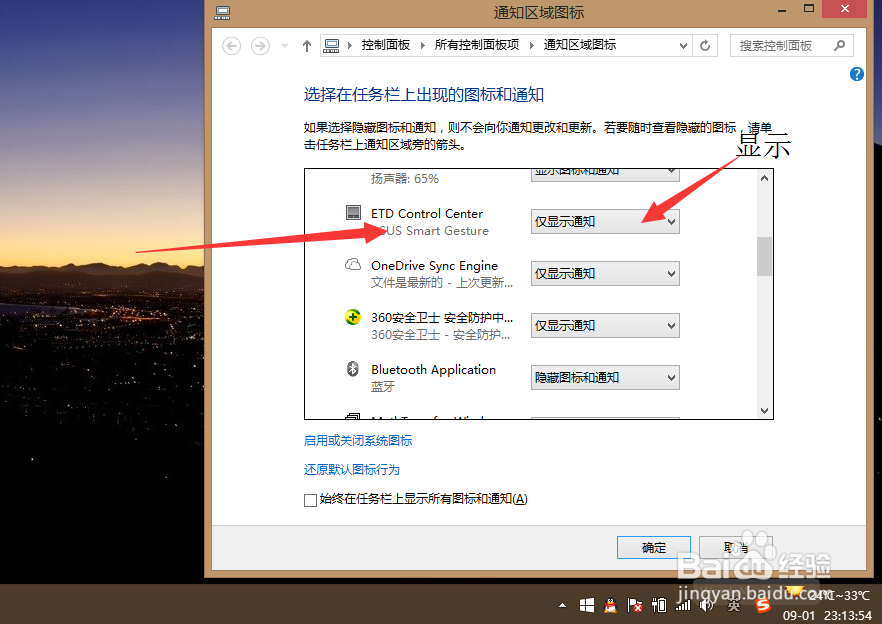Click the Windows logo tray icon
This screenshot has width=882, height=624.
coord(587,605)
